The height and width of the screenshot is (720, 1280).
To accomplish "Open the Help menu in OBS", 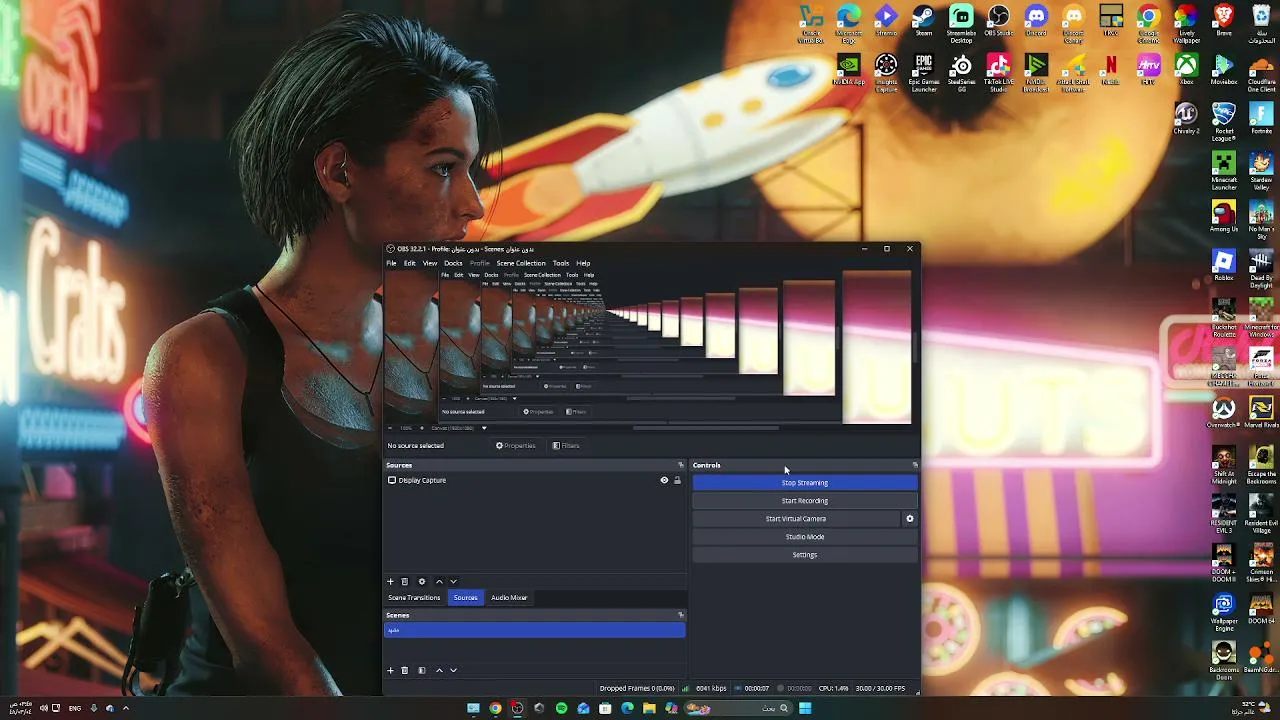I will (x=583, y=263).
